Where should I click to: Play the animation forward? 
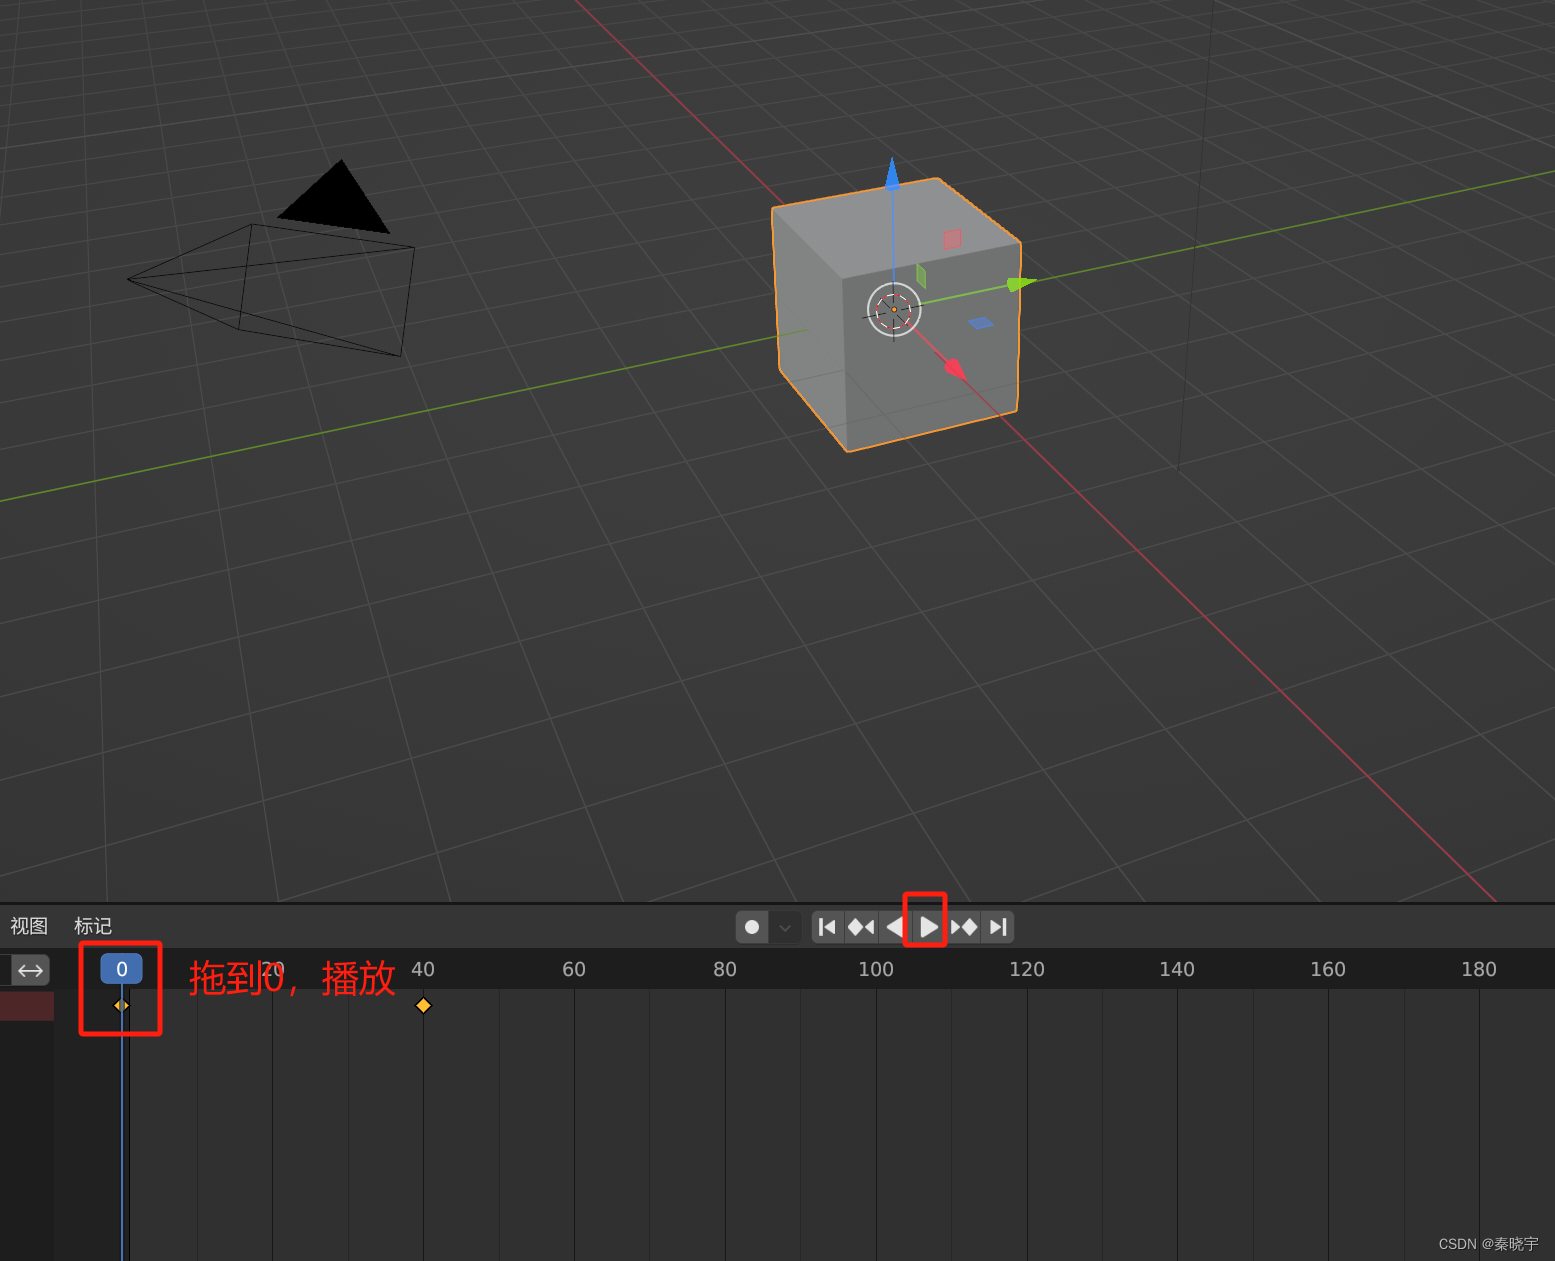coord(928,927)
